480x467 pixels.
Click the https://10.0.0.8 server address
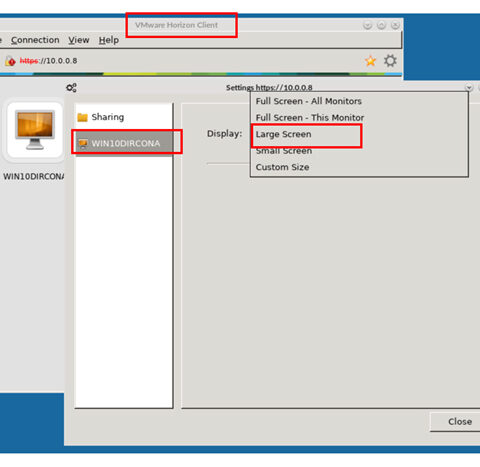[48, 61]
